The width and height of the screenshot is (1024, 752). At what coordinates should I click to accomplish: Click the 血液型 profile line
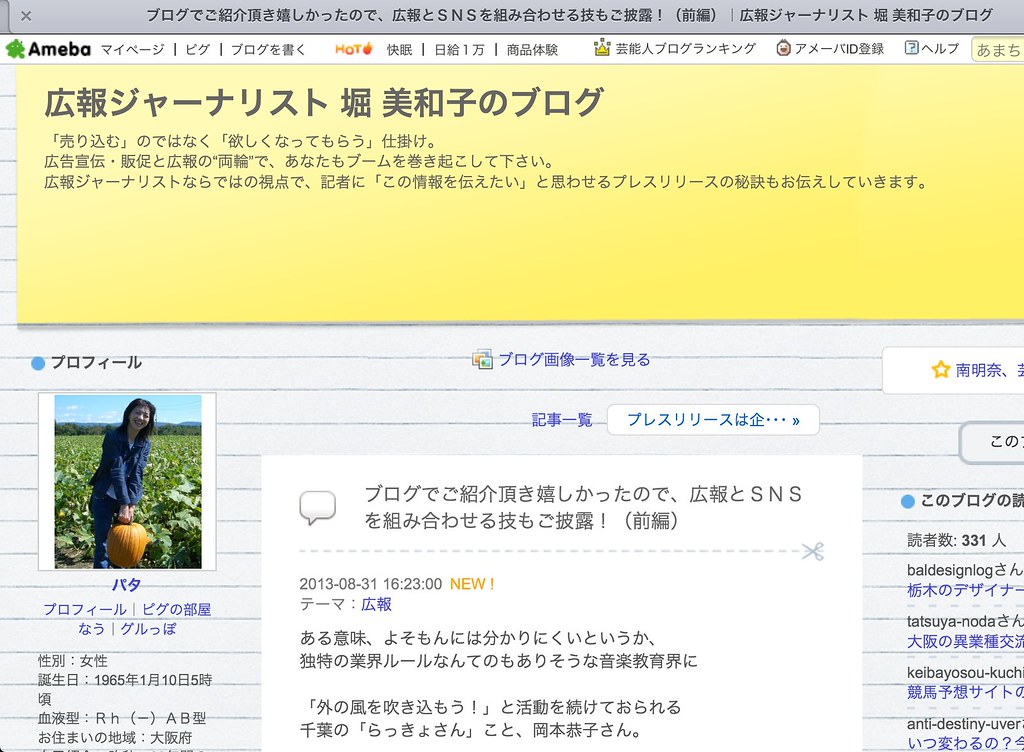coord(122,719)
